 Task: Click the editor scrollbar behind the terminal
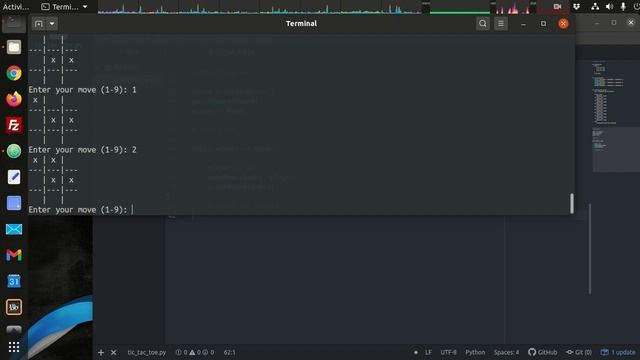pos(590,249)
